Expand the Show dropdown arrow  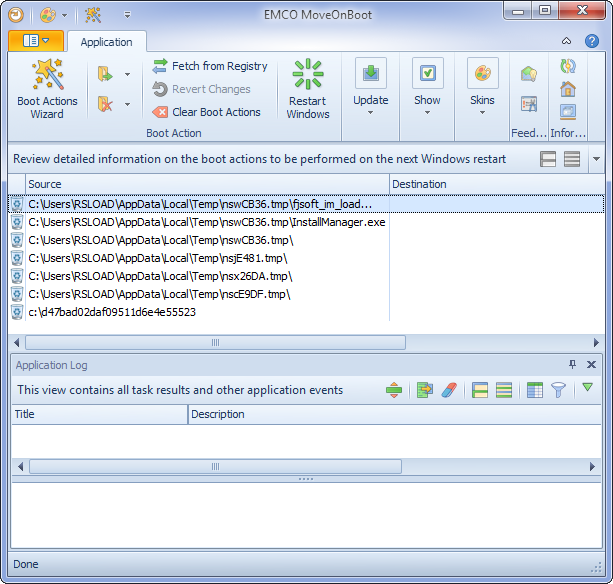(427, 113)
